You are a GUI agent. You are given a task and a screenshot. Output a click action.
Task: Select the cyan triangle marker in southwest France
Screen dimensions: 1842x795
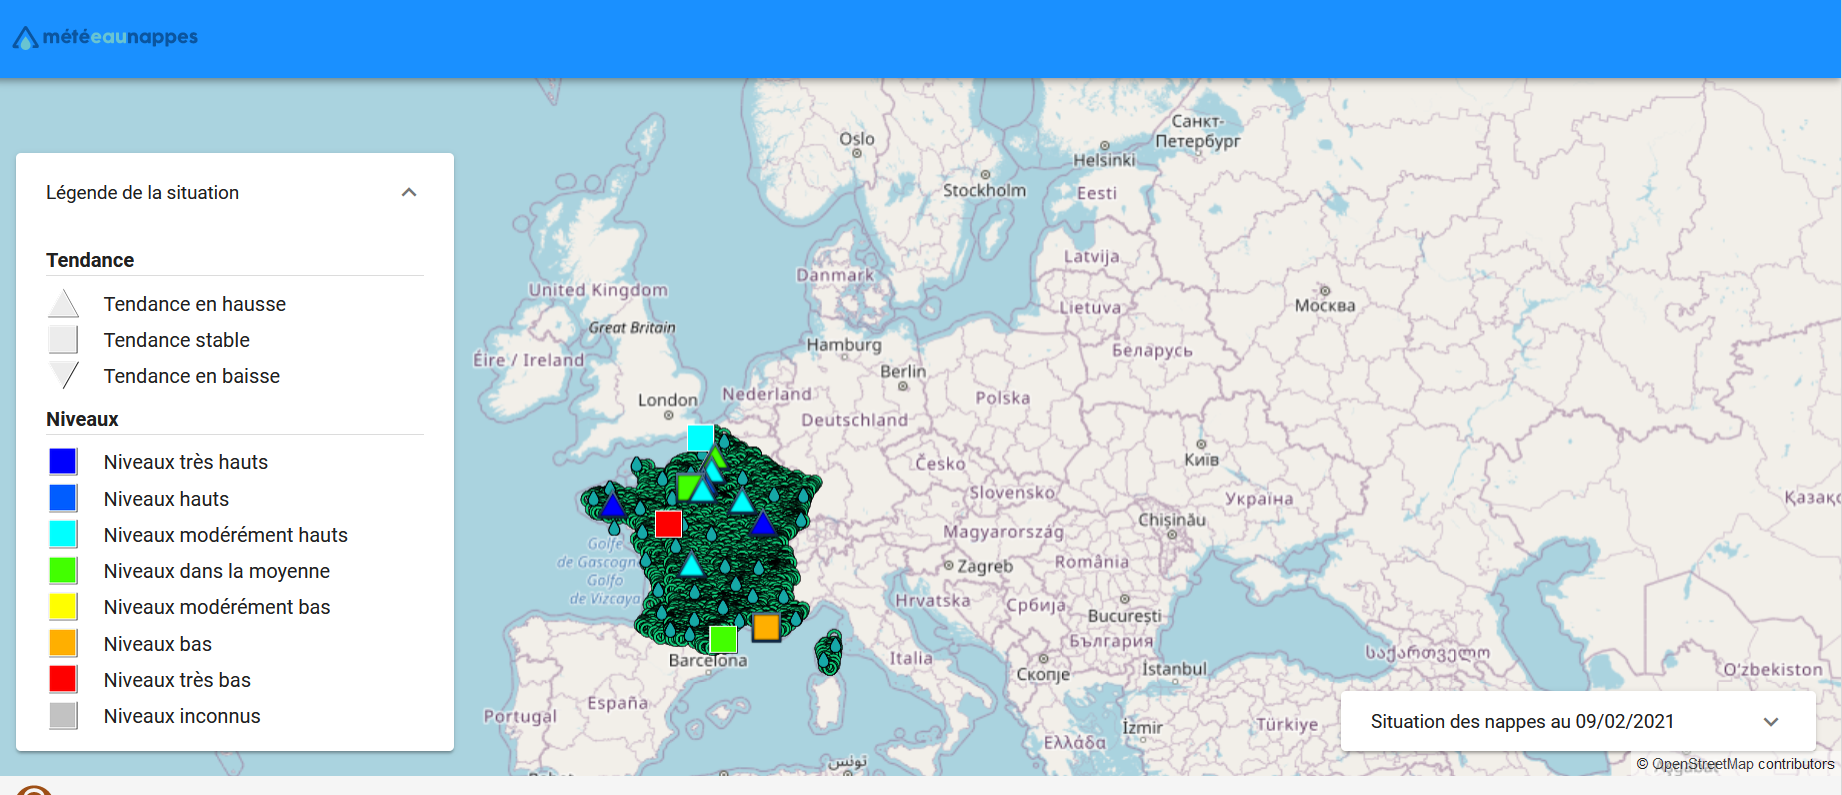point(691,566)
